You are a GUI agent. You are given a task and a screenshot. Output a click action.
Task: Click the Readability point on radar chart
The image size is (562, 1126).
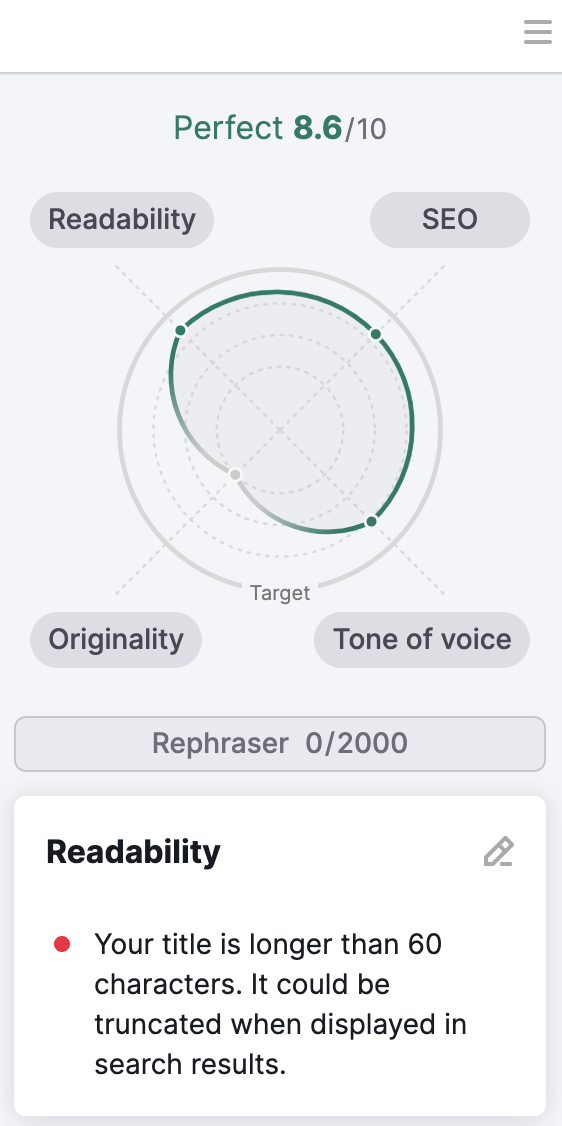[x=181, y=330]
